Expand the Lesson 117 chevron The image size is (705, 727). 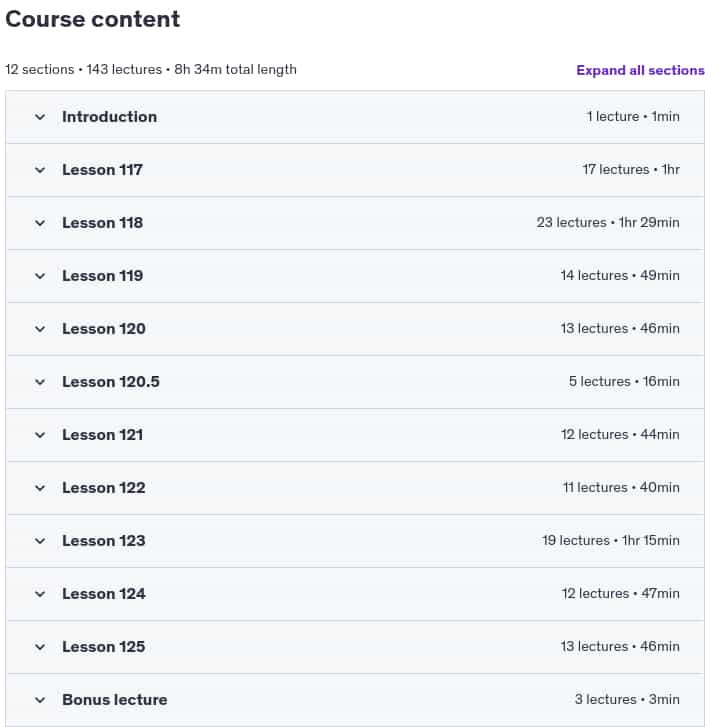(x=40, y=170)
